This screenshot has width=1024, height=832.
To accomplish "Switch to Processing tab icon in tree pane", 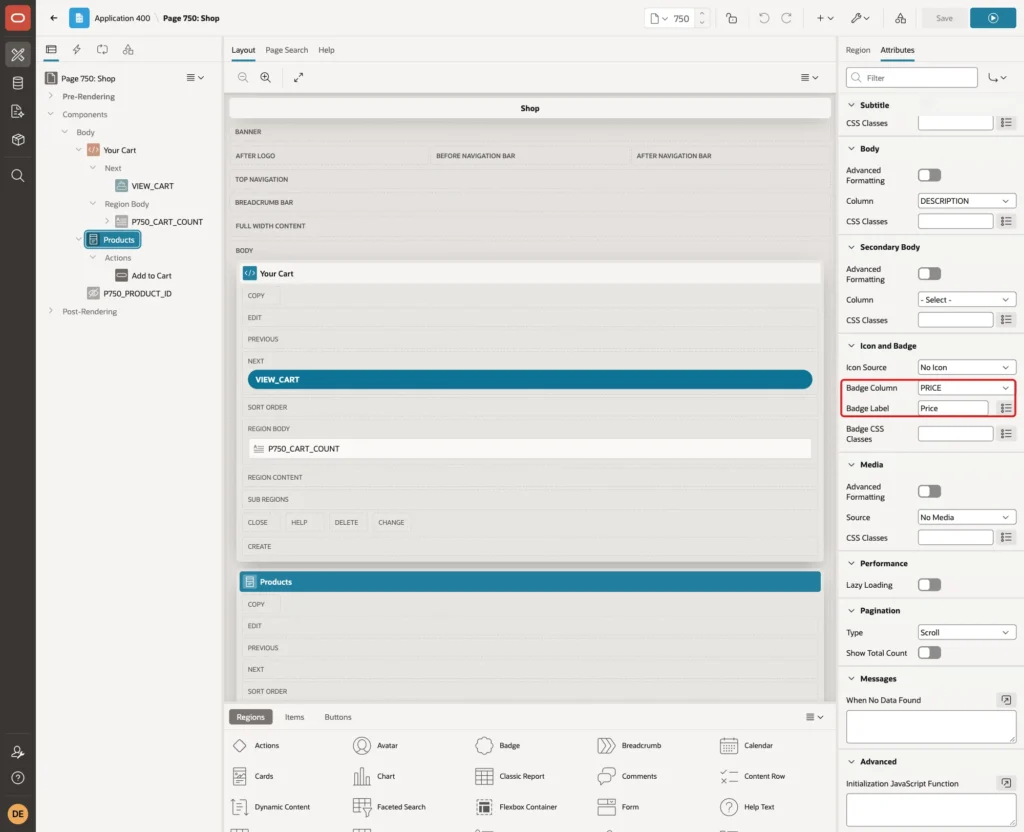I will [103, 50].
